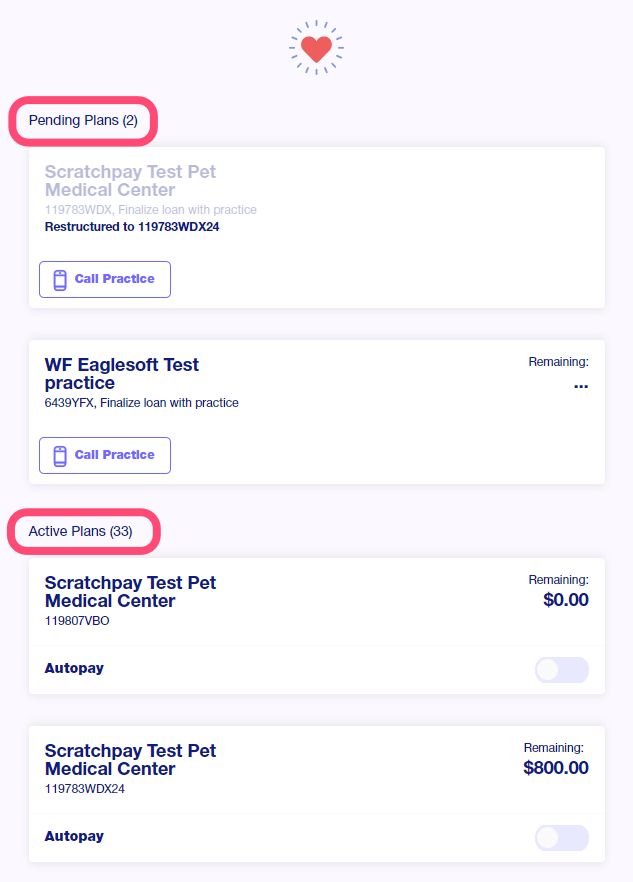The image size is (633, 882).
Task: Open the pending Scratchpay Test Pet Medical Center title
Action: [130, 181]
